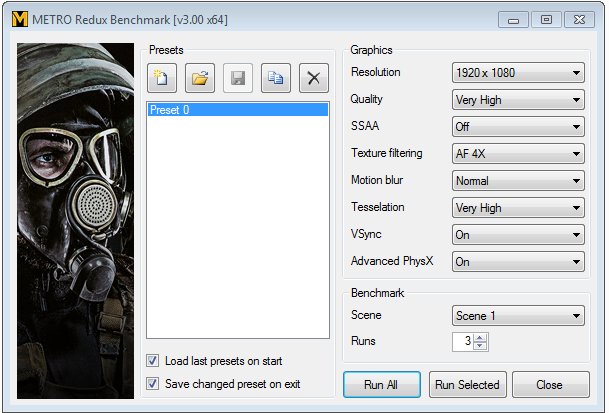The width and height of the screenshot is (609, 413).
Task: Open the Quality dropdown
Action: 518,100
